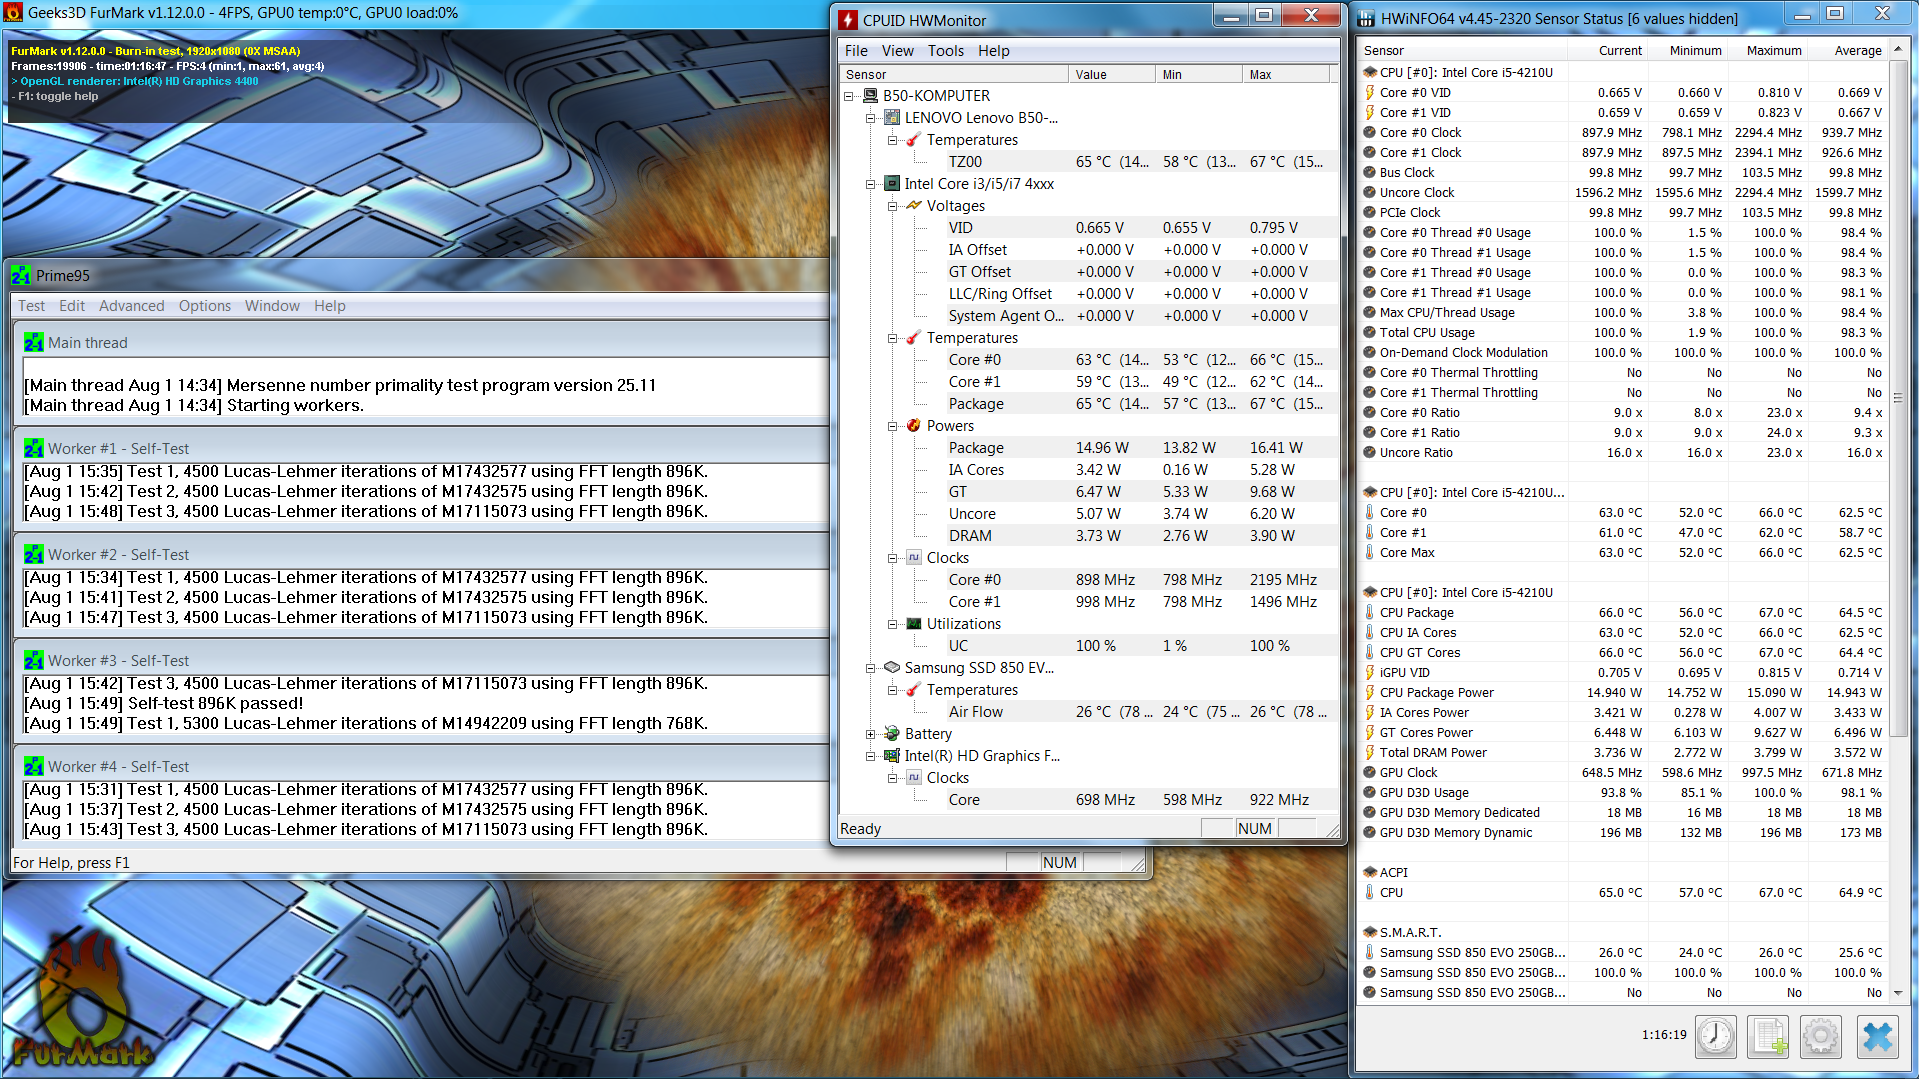
Task: Open the File menu in HWMonitor
Action: (x=856, y=51)
